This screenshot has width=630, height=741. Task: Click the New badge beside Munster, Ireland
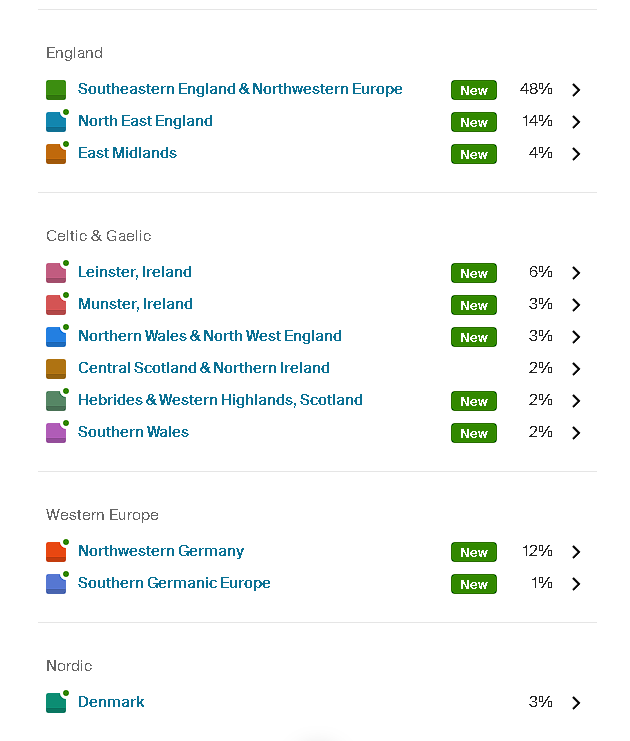point(474,305)
